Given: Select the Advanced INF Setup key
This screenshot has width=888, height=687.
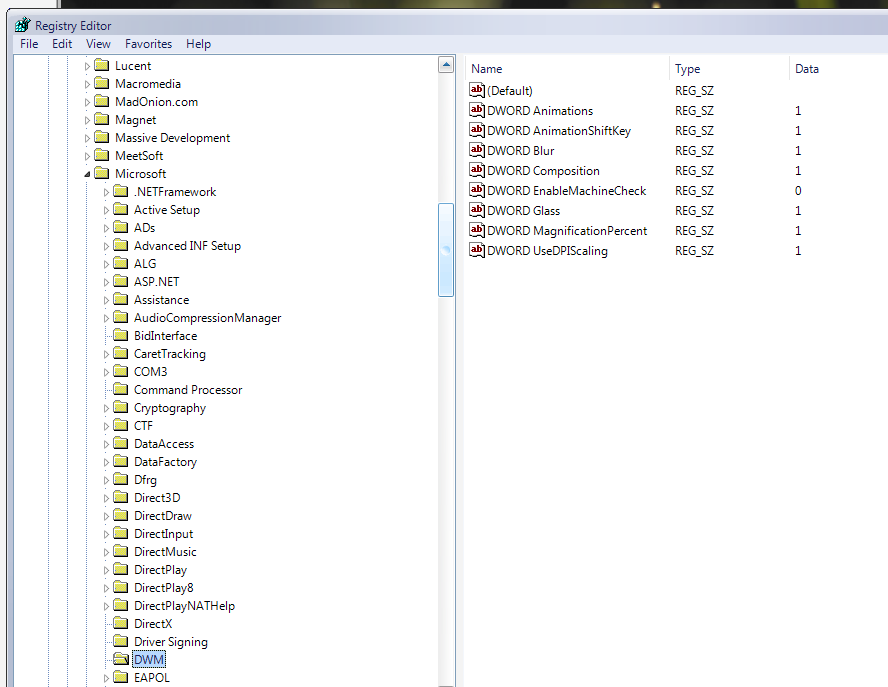Looking at the screenshot, I should tap(187, 245).
